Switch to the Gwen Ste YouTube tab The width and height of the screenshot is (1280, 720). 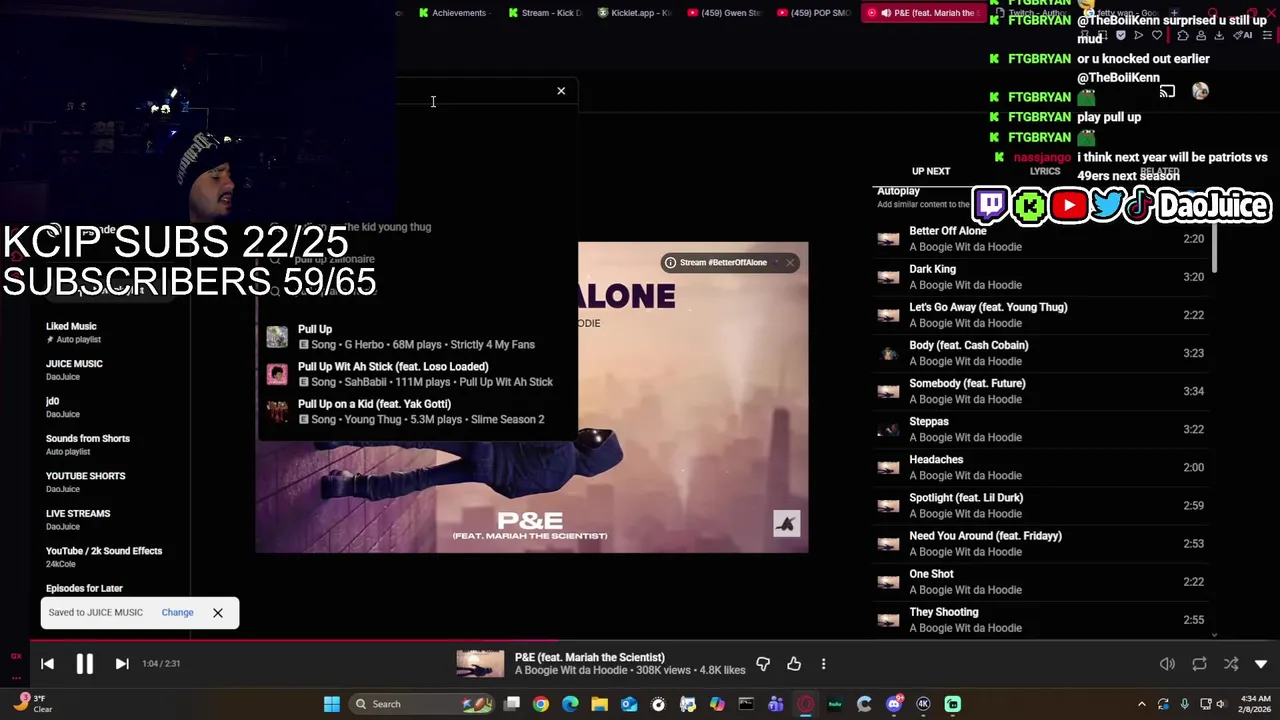725,13
